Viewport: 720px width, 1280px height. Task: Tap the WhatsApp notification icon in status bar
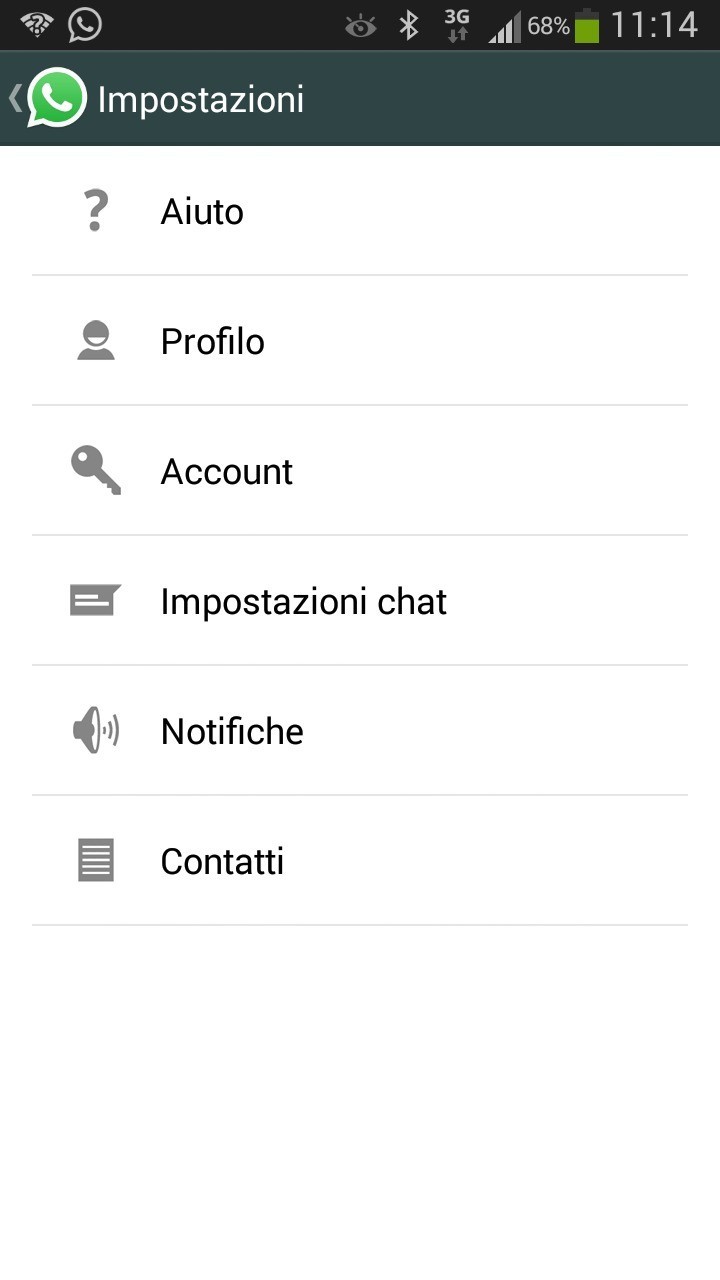[85, 25]
